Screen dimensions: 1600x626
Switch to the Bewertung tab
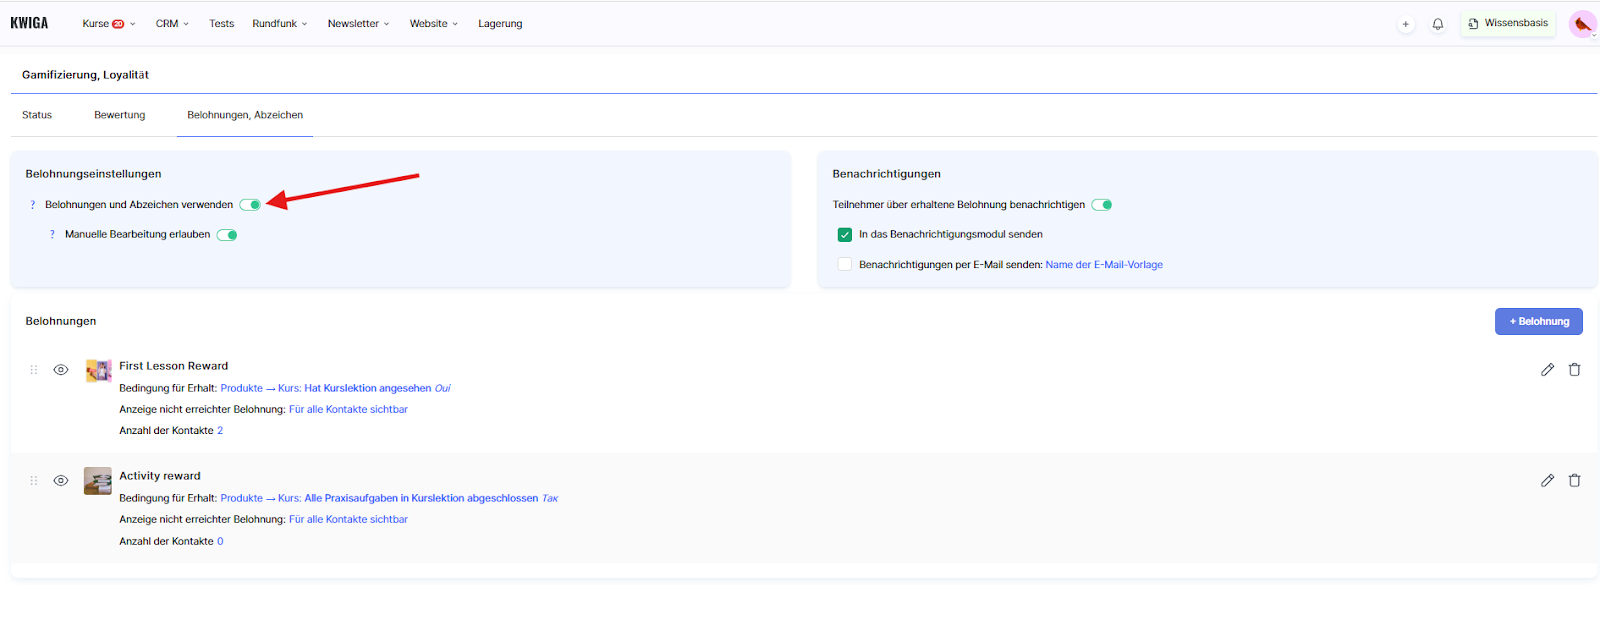pos(119,115)
